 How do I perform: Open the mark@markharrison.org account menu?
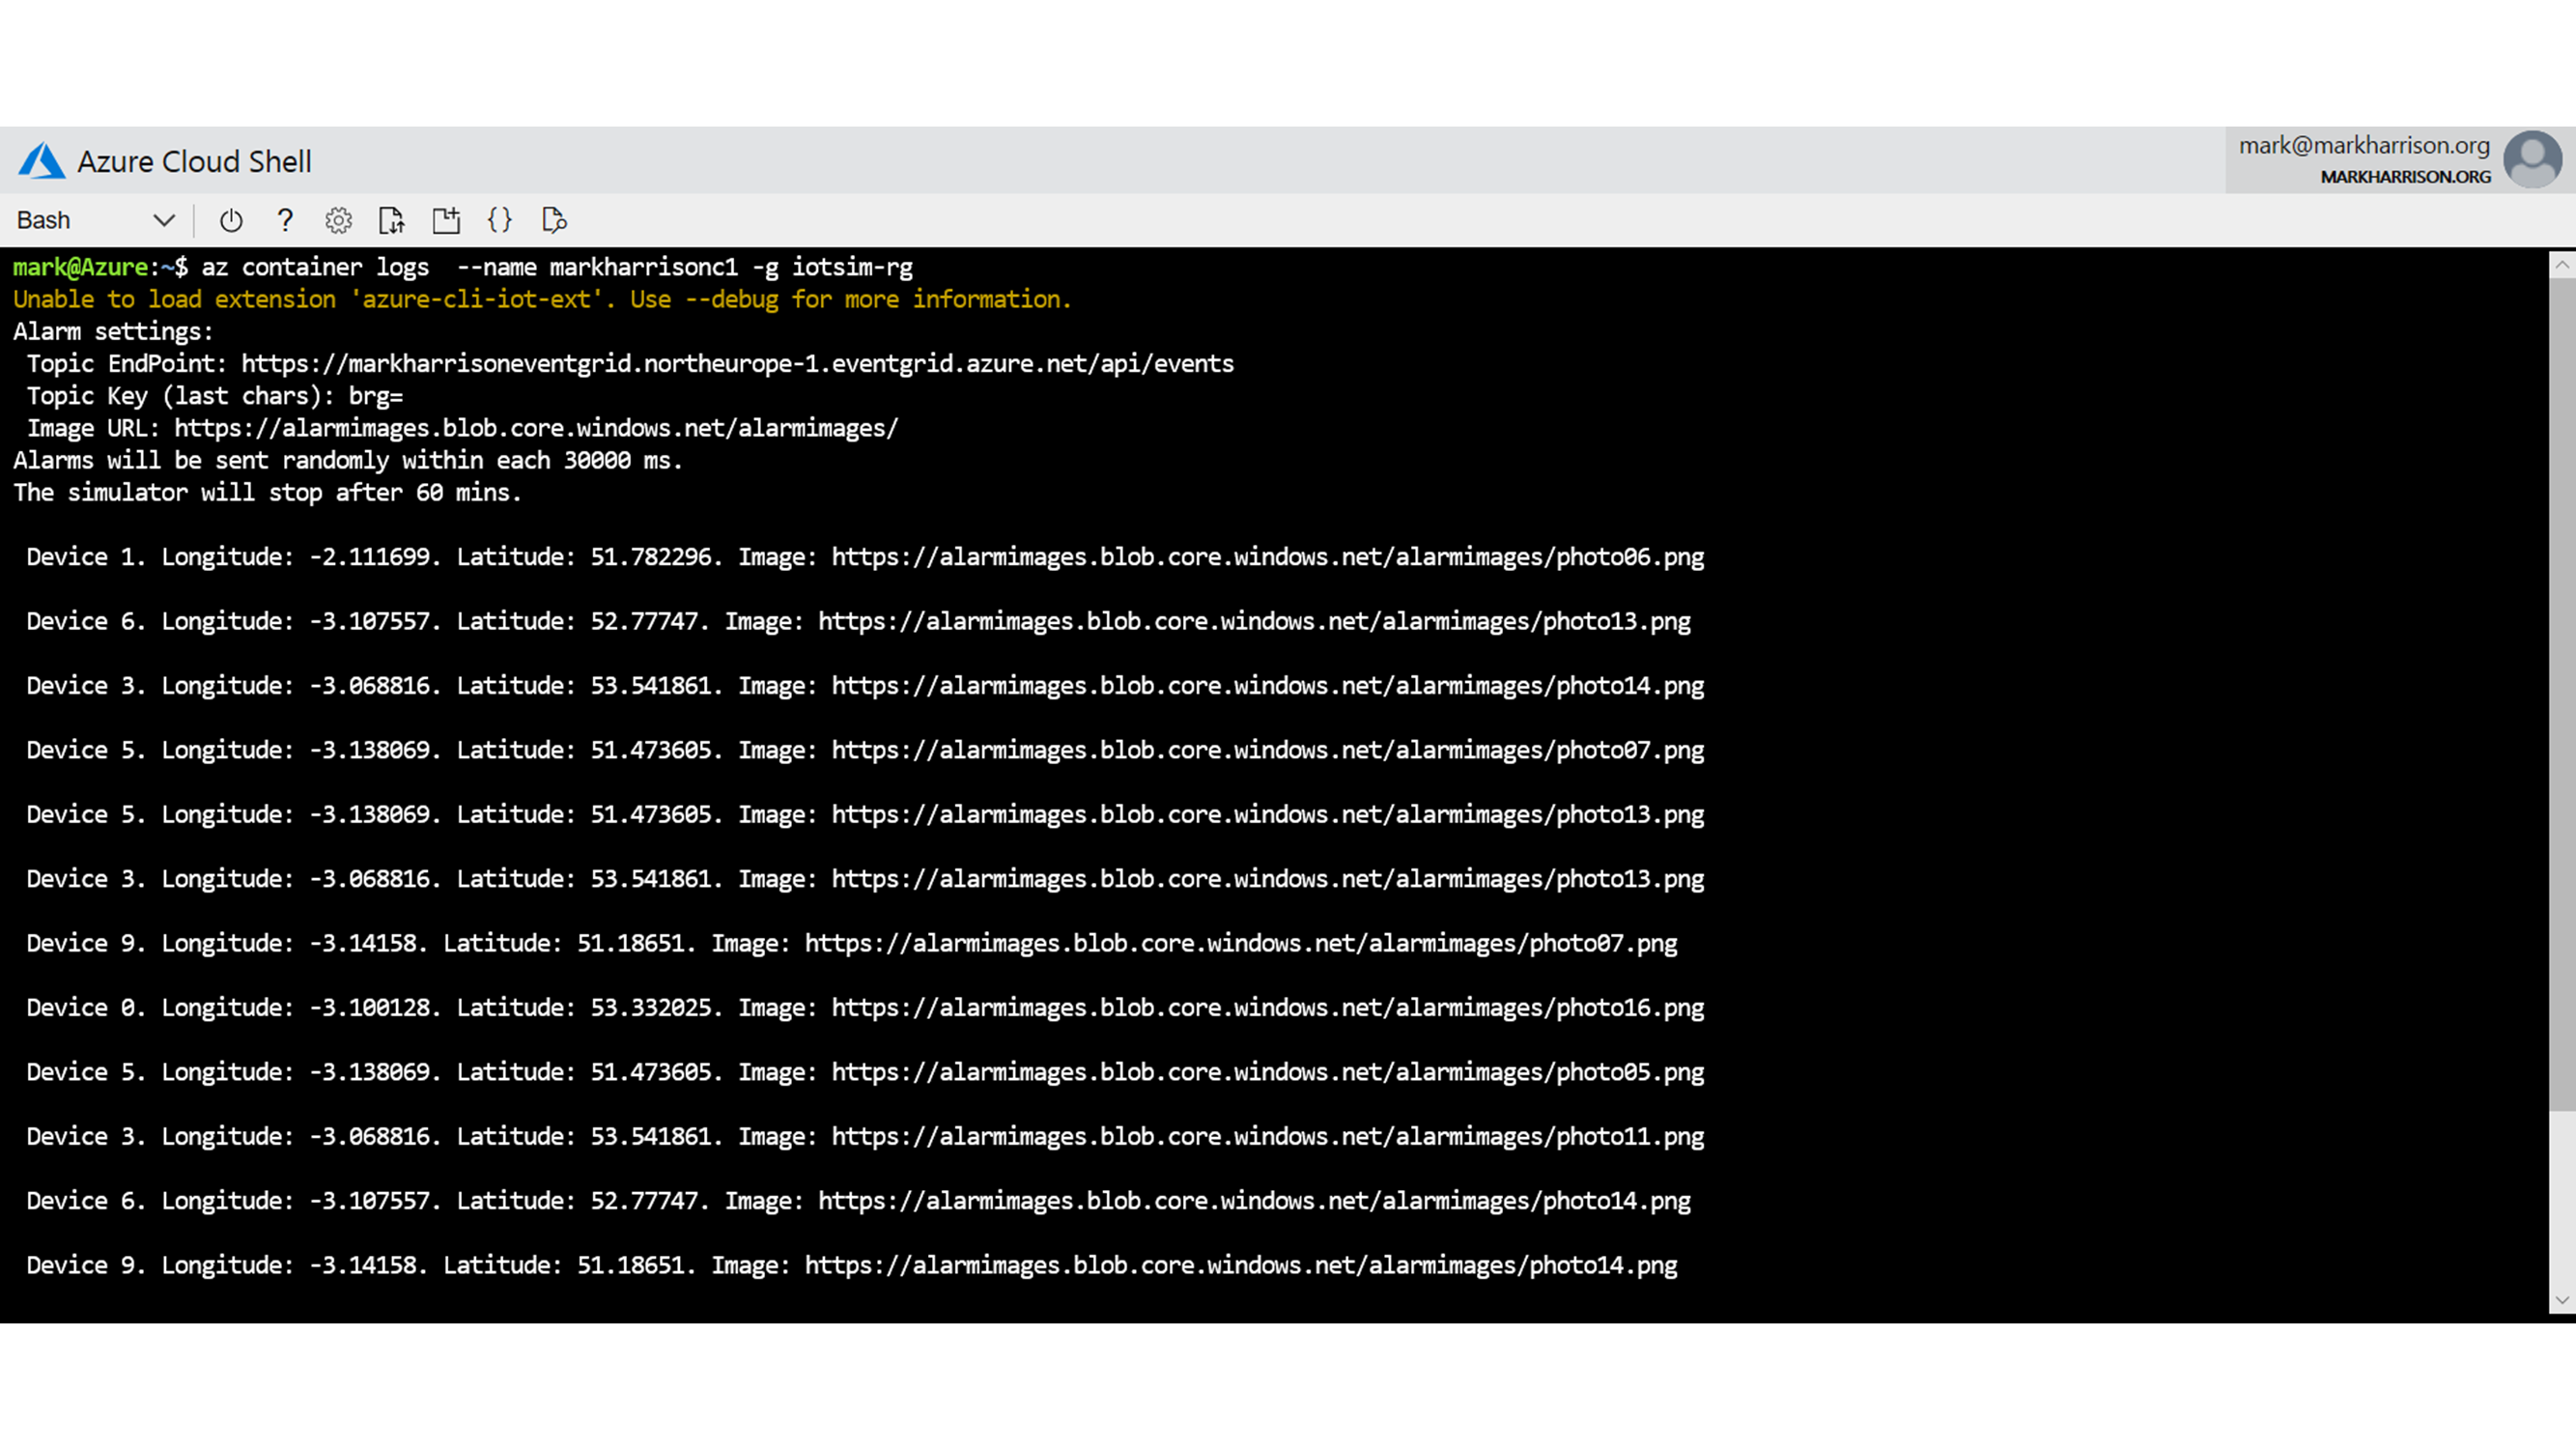[2363, 146]
